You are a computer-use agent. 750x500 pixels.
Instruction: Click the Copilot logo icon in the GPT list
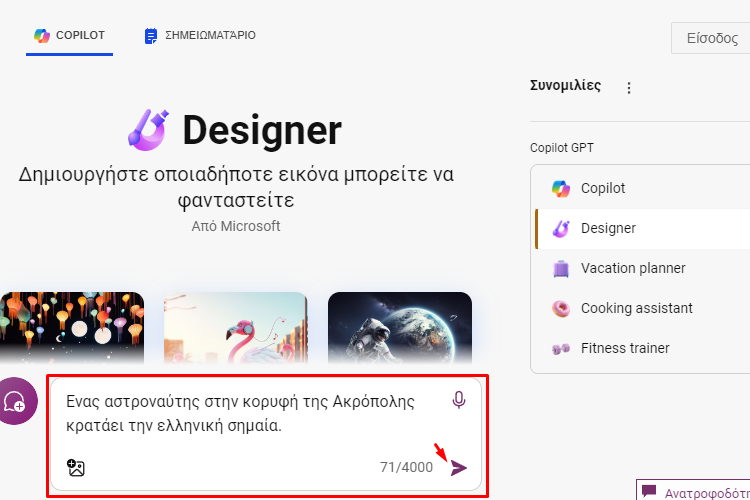[561, 189]
